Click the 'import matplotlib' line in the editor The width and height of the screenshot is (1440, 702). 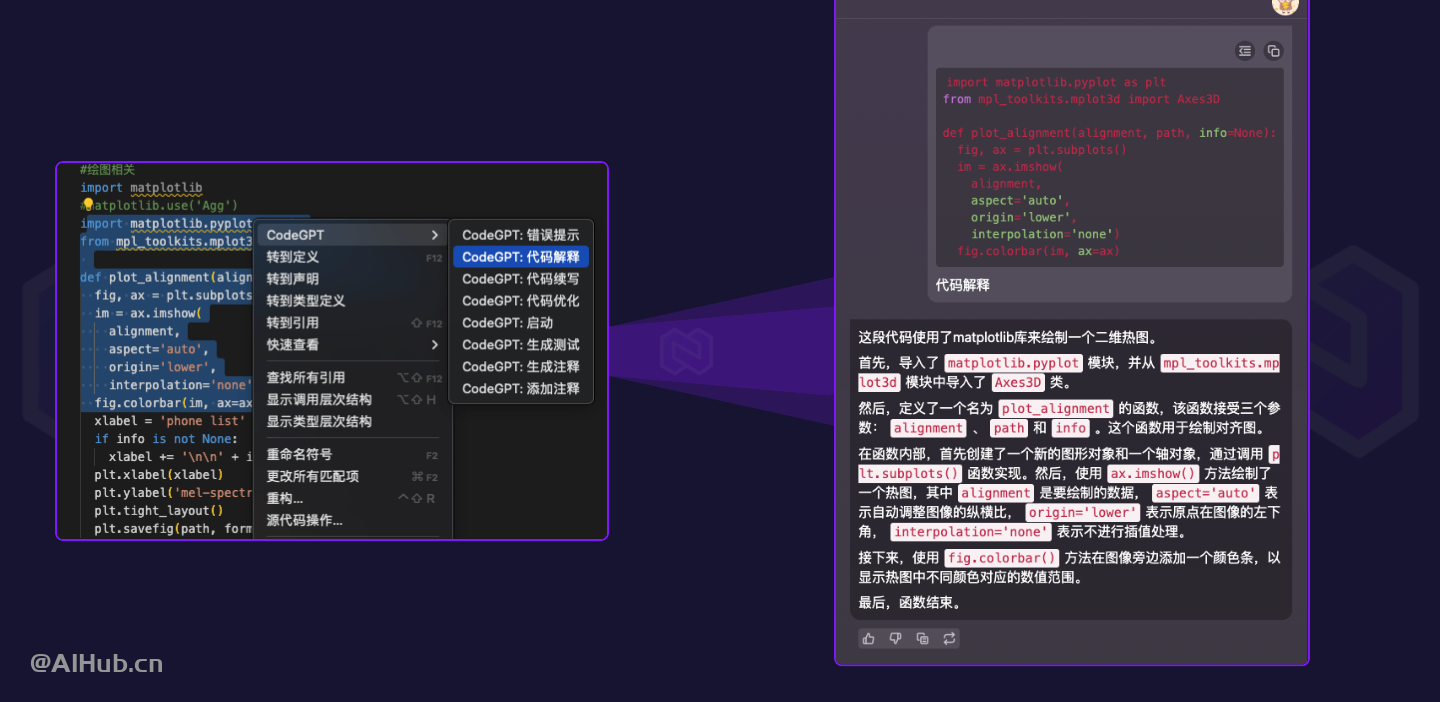pyautogui.click(x=141, y=188)
